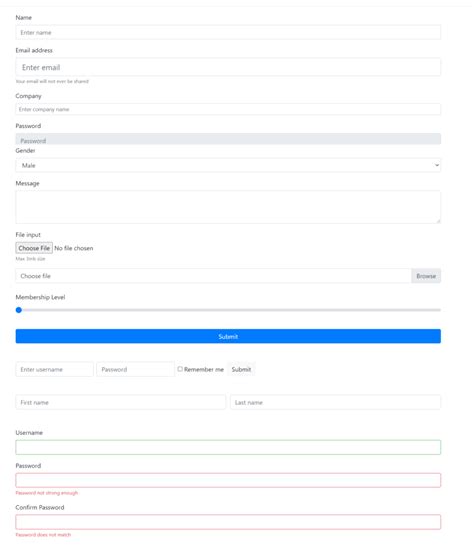Click inside the Message text area

pos(228,207)
